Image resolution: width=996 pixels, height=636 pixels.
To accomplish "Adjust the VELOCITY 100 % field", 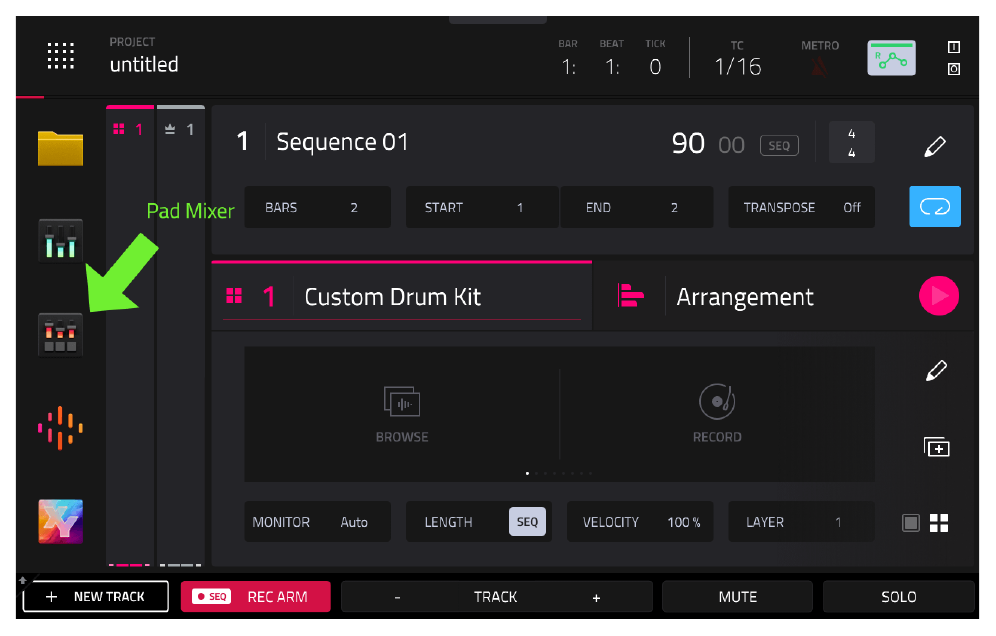I will coord(640,522).
